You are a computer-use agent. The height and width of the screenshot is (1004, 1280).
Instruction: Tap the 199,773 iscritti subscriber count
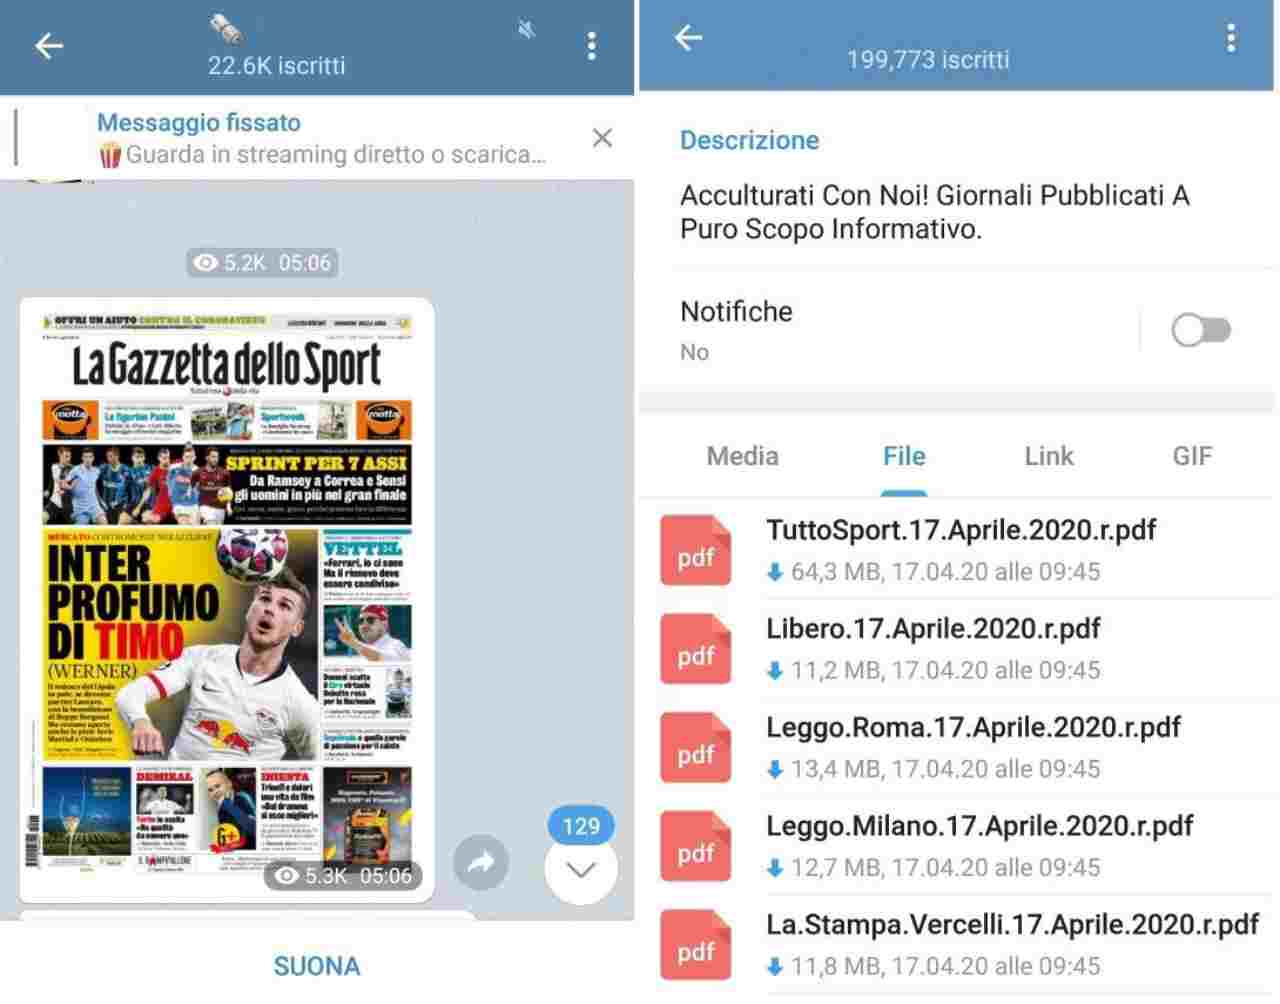(928, 60)
